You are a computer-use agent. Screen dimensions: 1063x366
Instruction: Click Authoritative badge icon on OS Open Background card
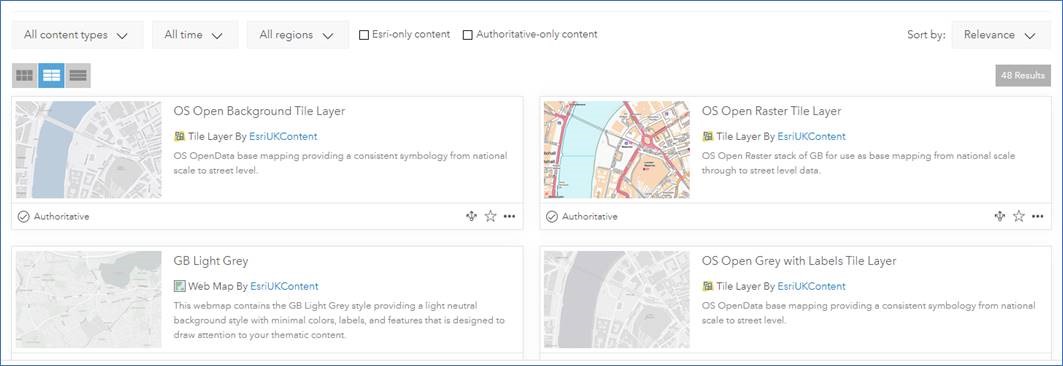(x=24, y=217)
